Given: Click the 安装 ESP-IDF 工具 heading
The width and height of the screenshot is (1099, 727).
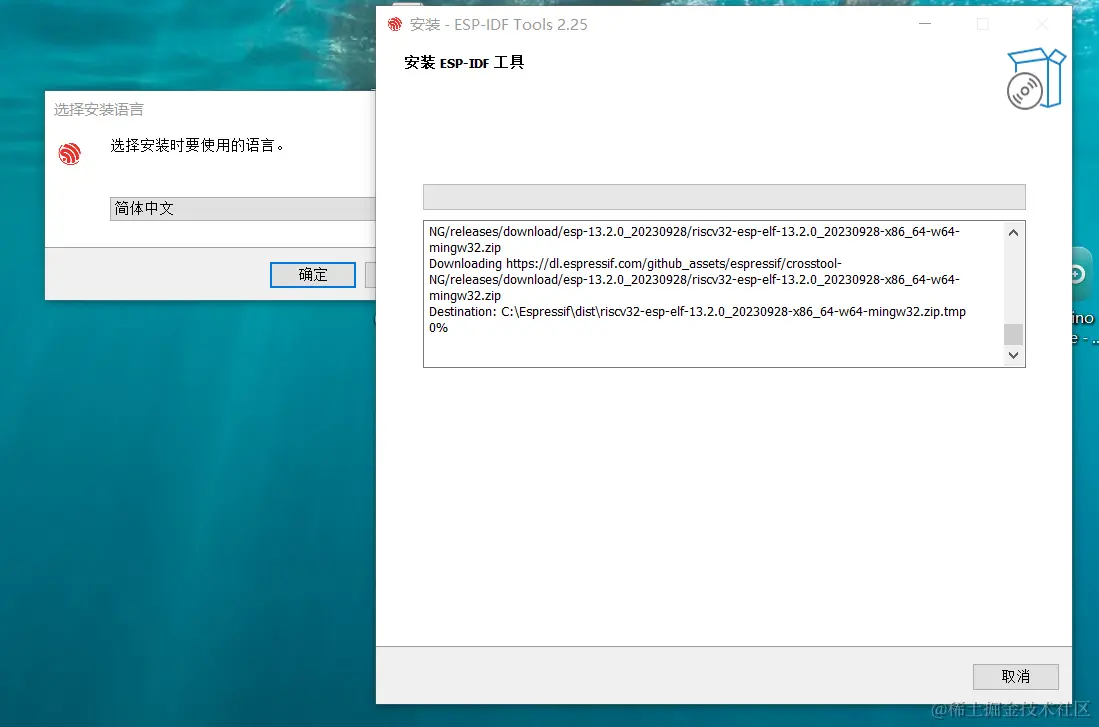Looking at the screenshot, I should point(464,62).
